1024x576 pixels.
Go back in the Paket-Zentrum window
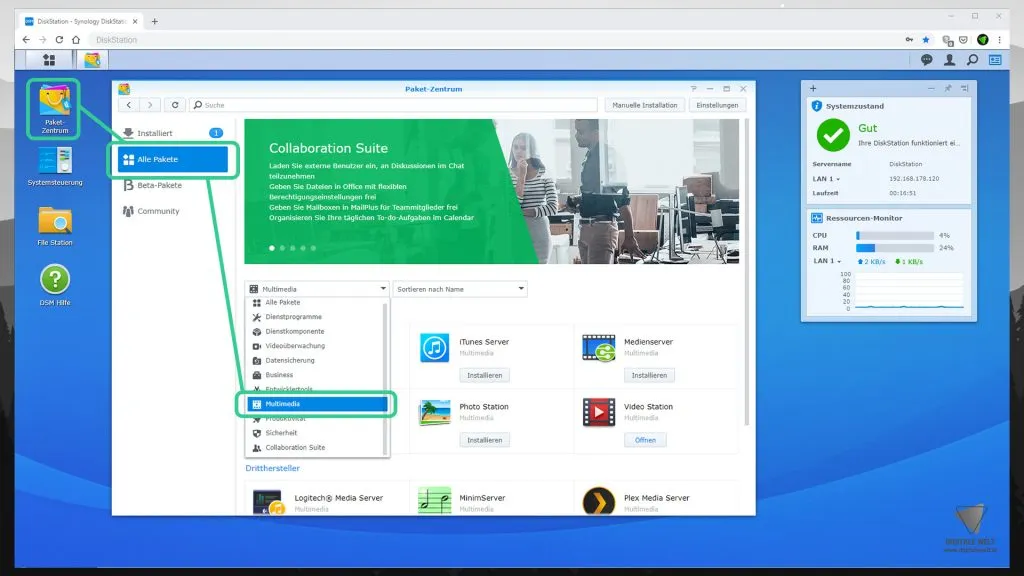click(129, 105)
